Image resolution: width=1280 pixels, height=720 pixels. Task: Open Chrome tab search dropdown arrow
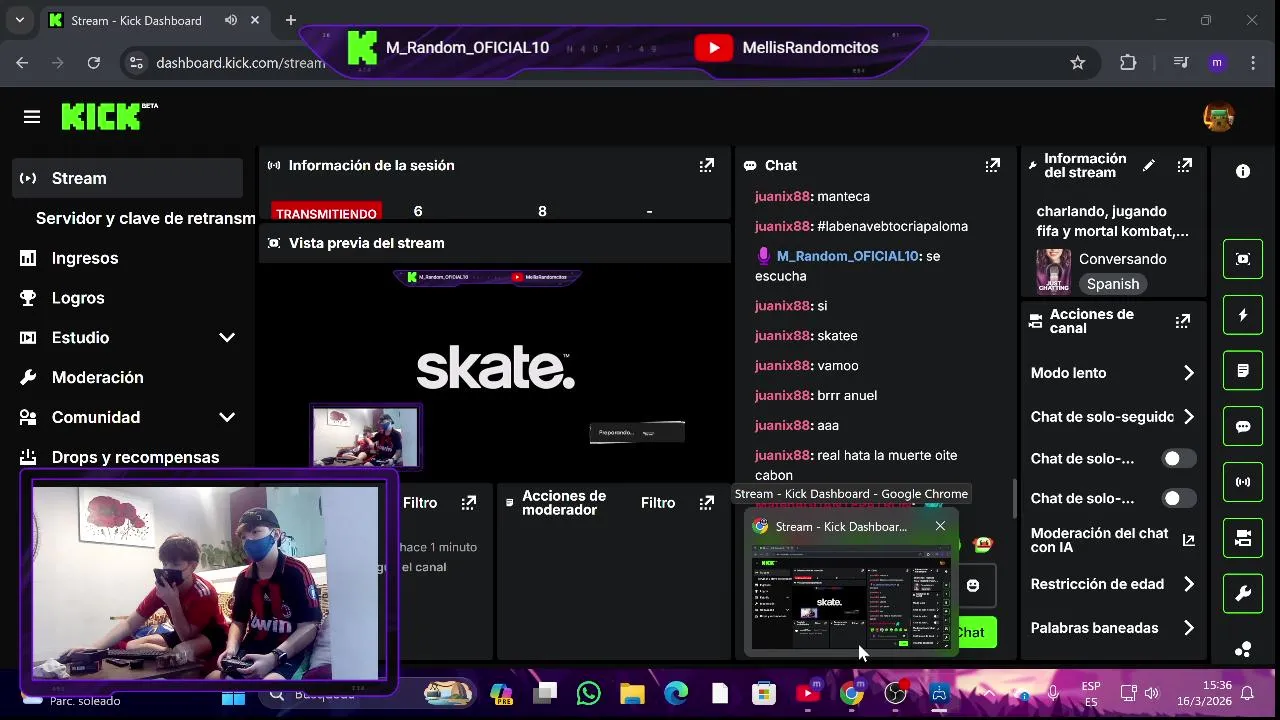pyautogui.click(x=19, y=20)
